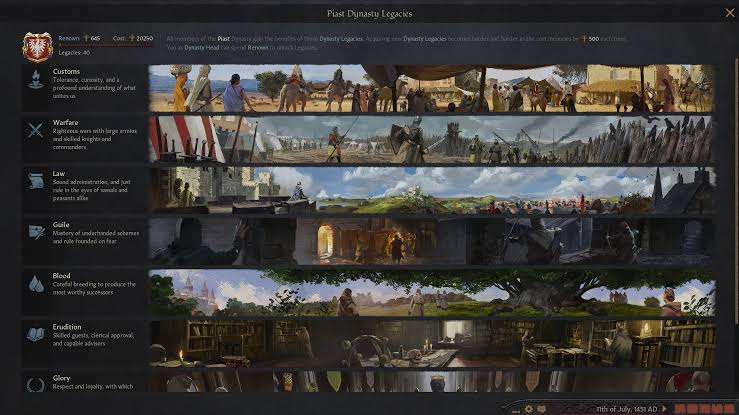Select the Glory legacy track artwork
739x415 pixels.
pos(431,382)
